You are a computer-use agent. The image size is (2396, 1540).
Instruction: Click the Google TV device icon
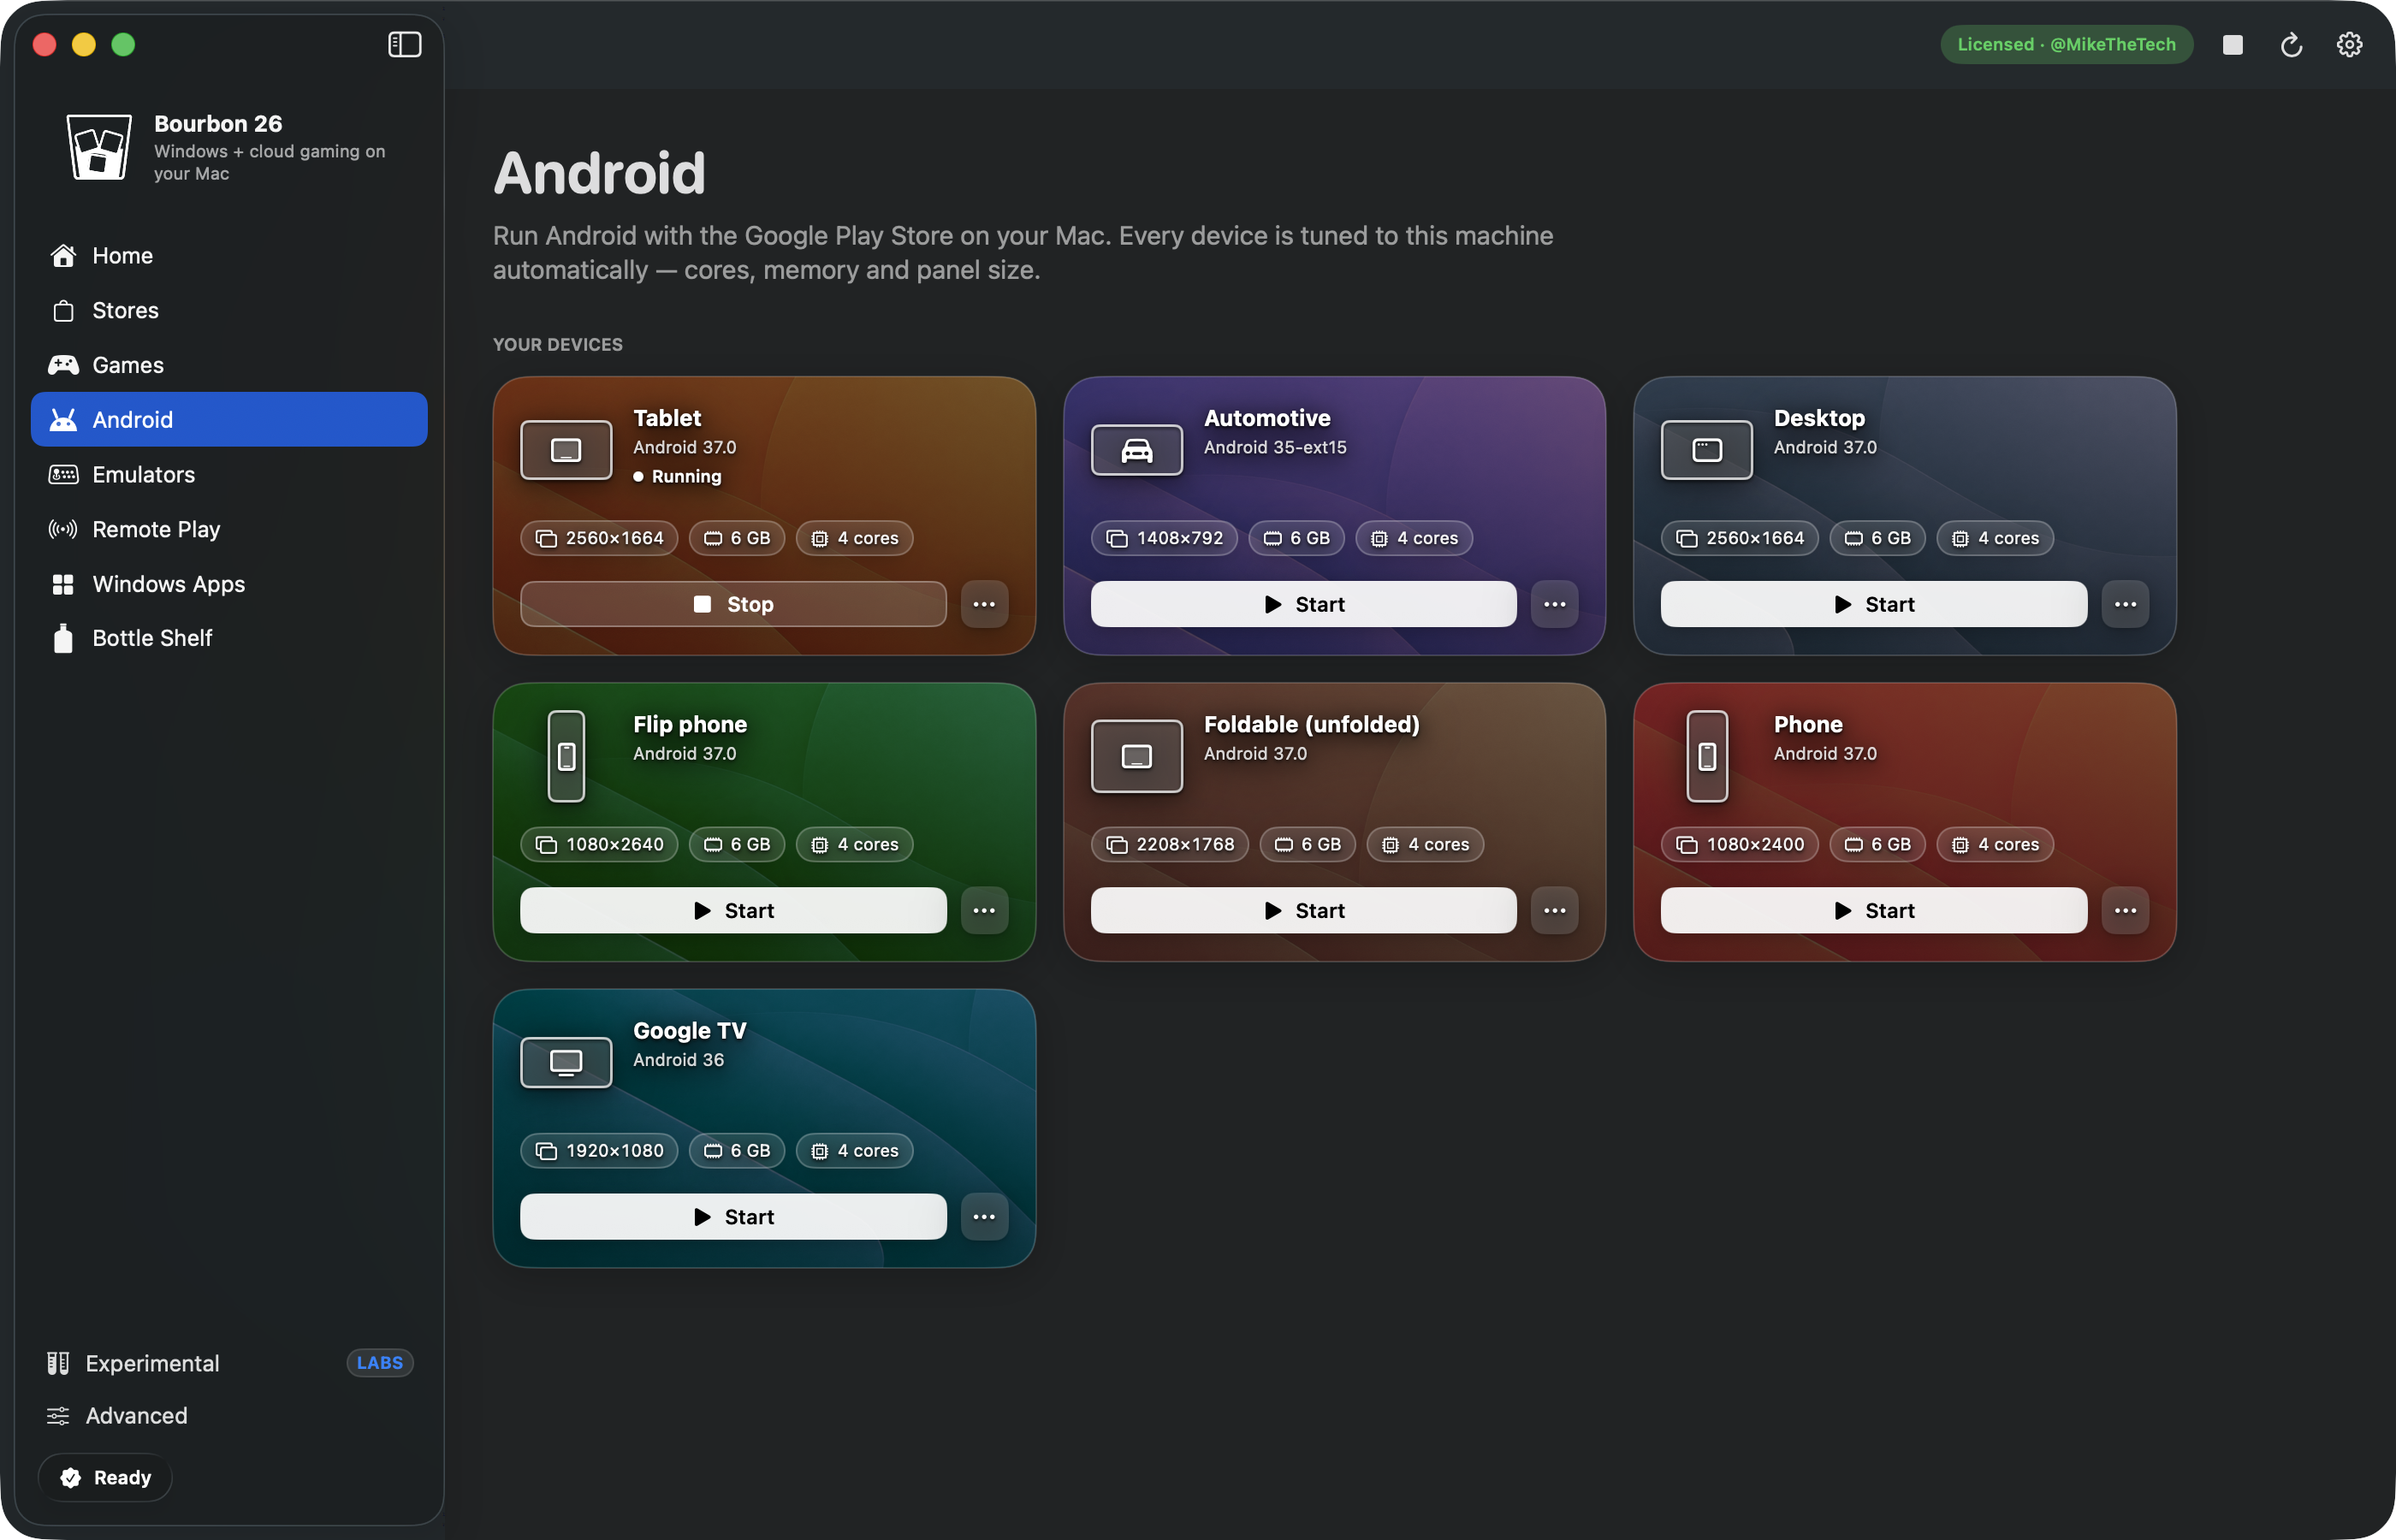pos(566,1062)
